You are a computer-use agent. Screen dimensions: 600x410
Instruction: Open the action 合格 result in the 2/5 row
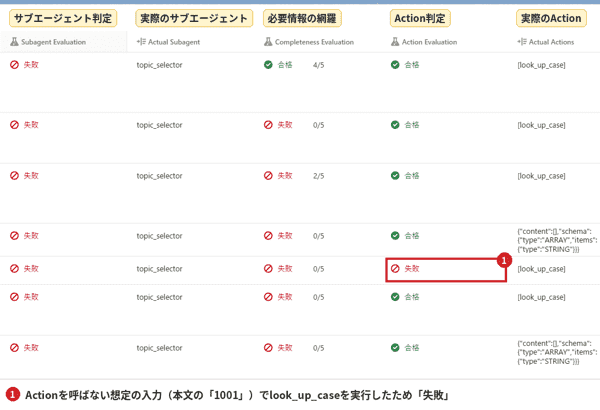tap(412, 176)
